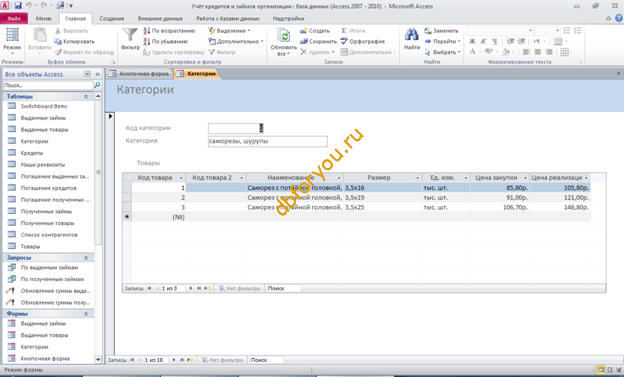Open Код товара column dropdown arrow
The height and width of the screenshot is (377, 624).
pyautogui.click(x=181, y=178)
